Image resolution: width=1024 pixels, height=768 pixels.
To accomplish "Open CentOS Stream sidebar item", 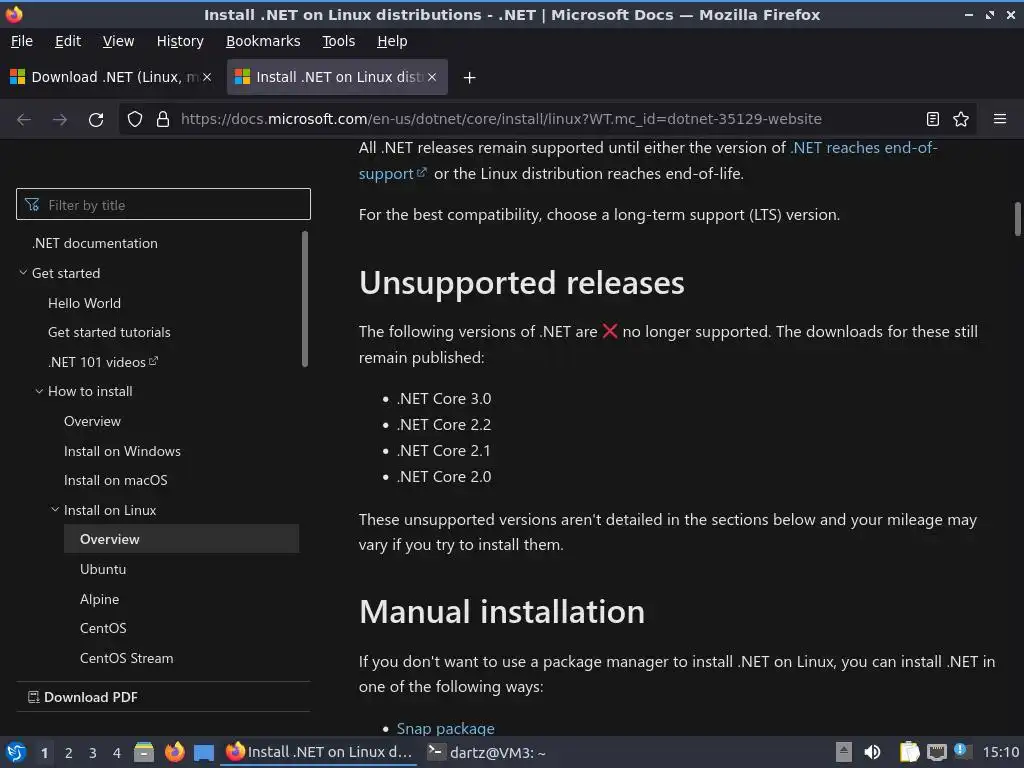I will (x=127, y=658).
